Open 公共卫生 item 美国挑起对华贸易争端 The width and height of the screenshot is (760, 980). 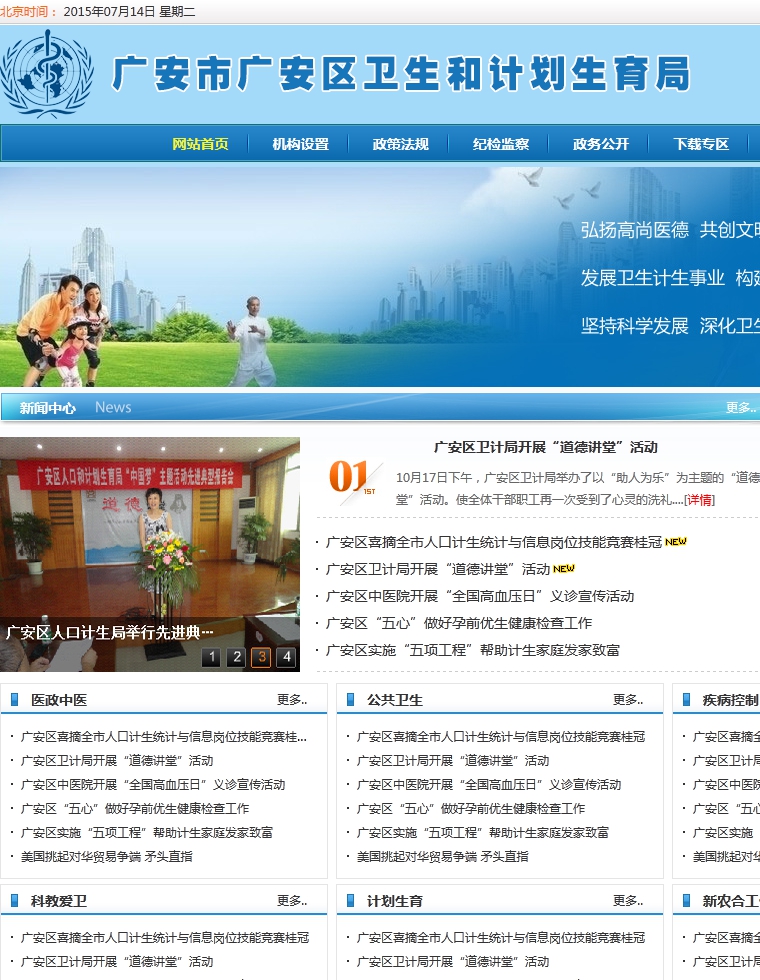coord(442,856)
